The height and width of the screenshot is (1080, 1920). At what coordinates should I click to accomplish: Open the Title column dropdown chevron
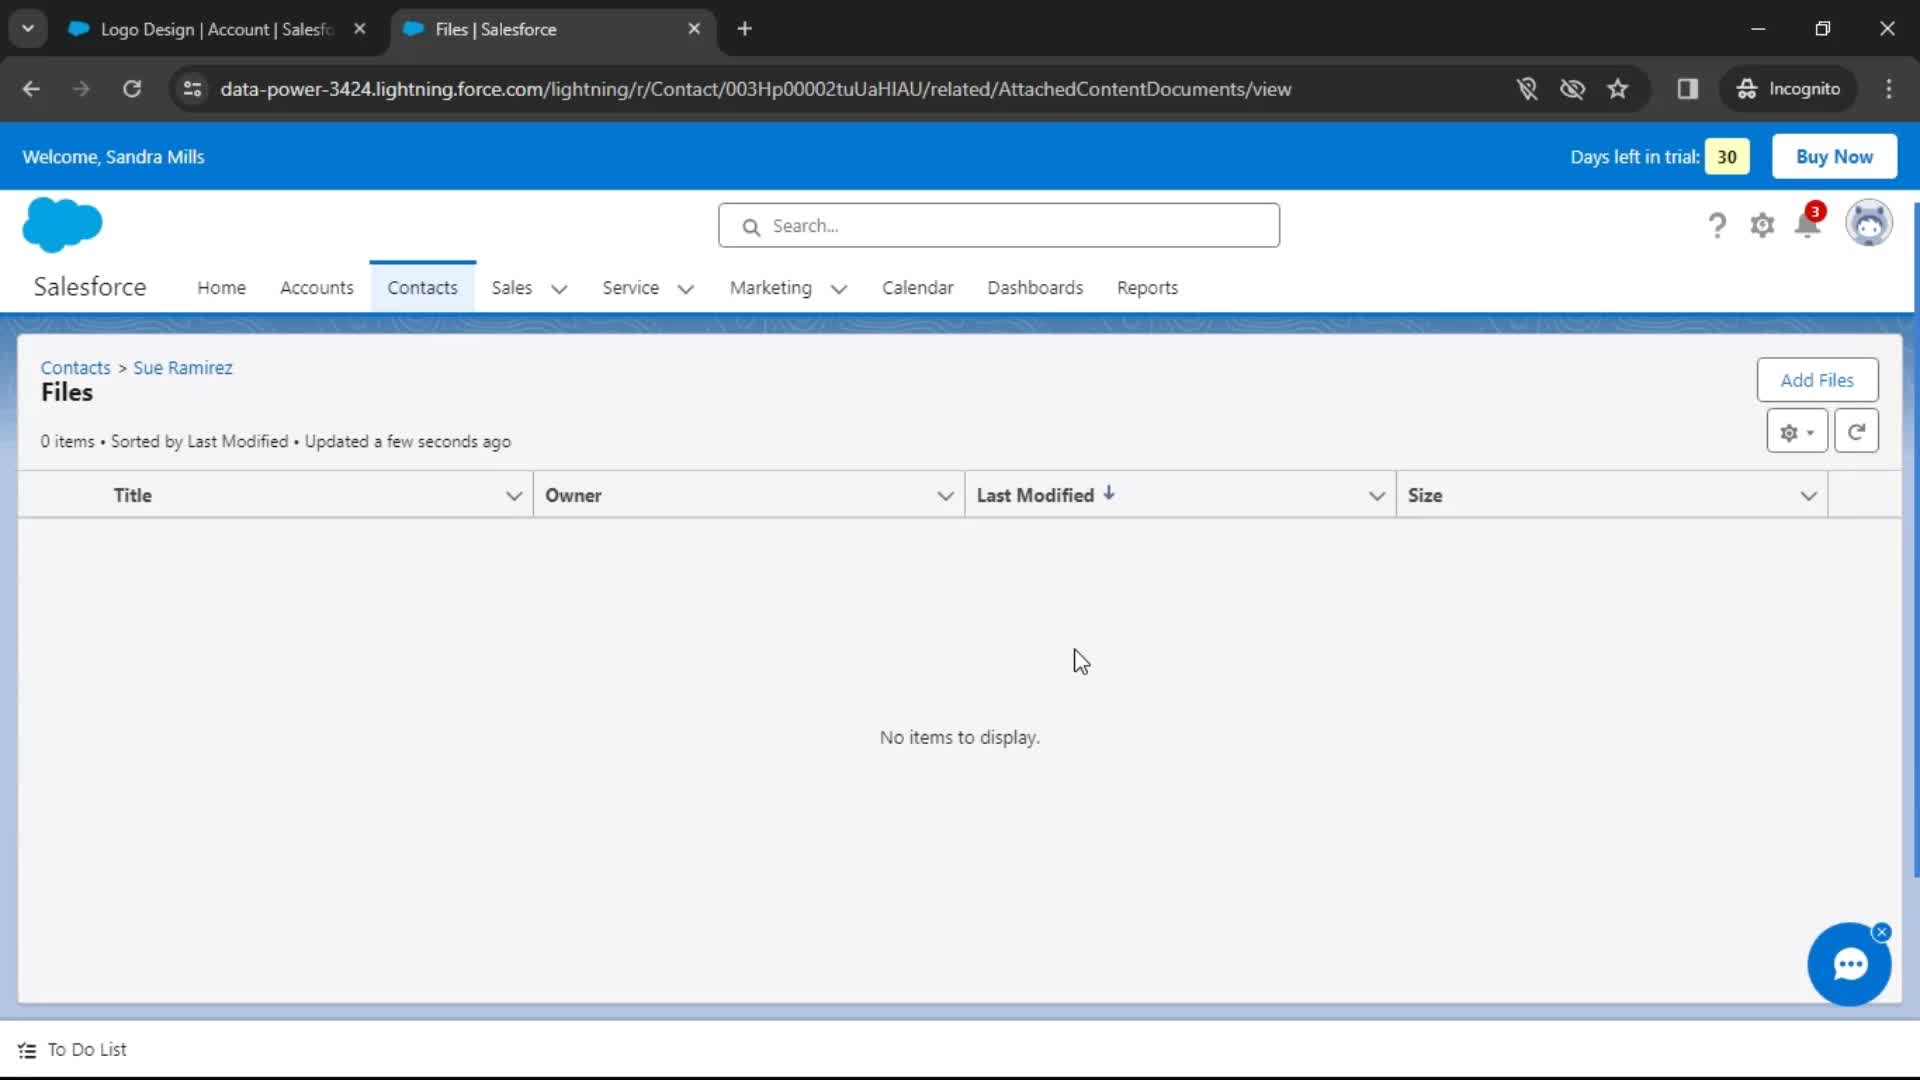tap(514, 496)
